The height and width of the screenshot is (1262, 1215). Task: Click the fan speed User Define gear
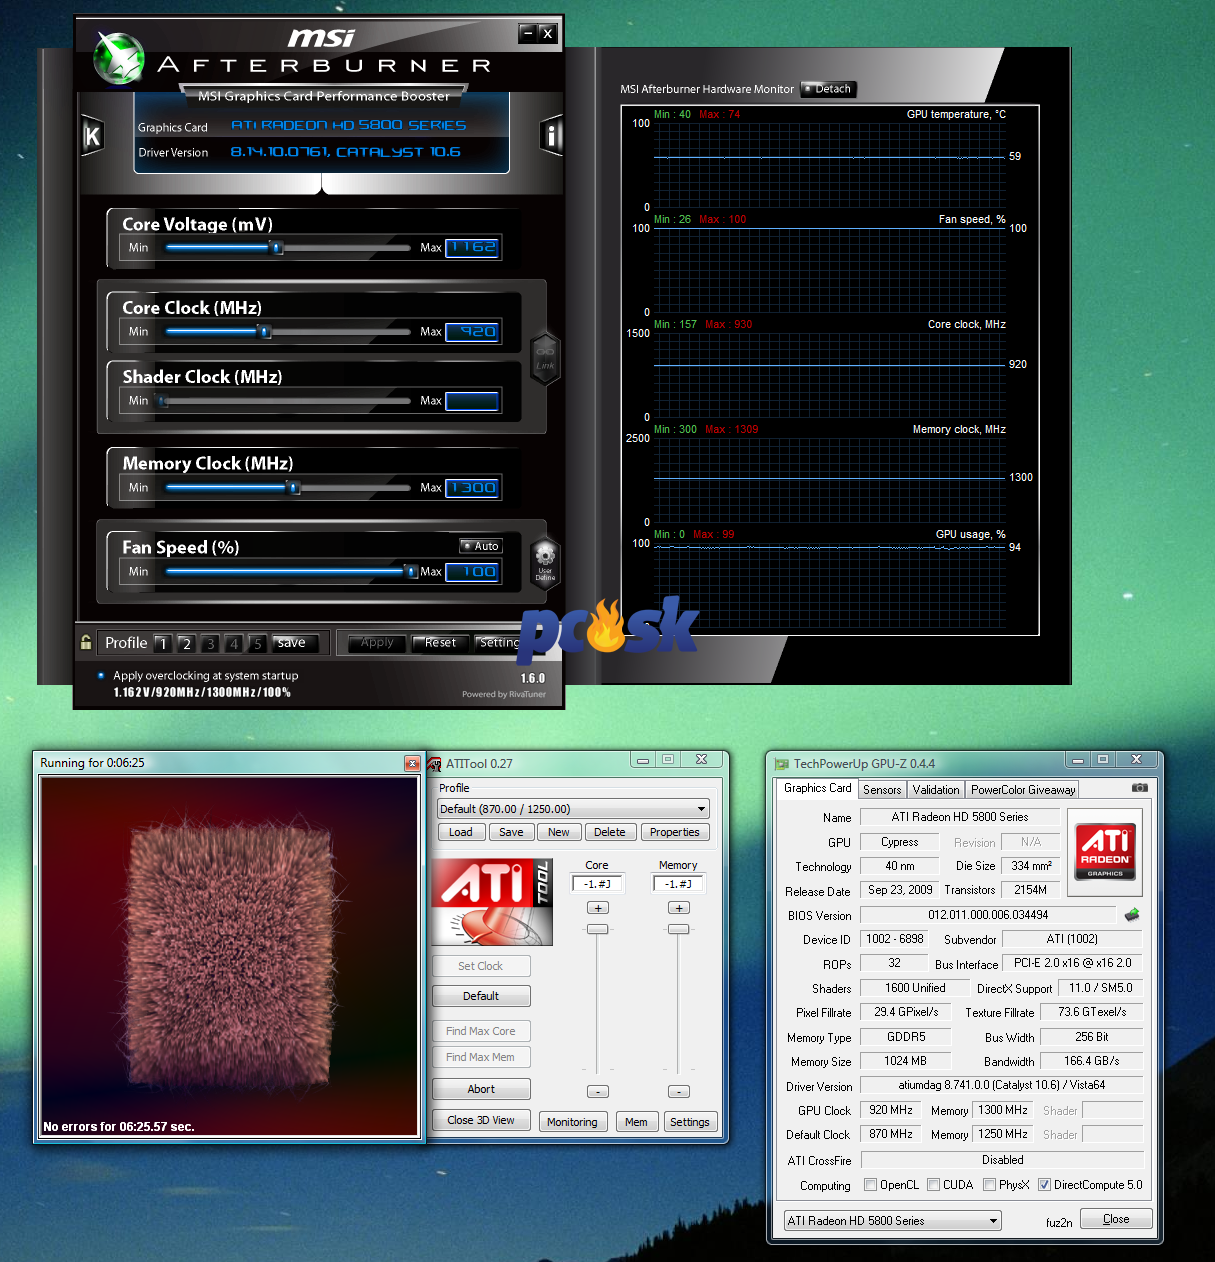[545, 561]
